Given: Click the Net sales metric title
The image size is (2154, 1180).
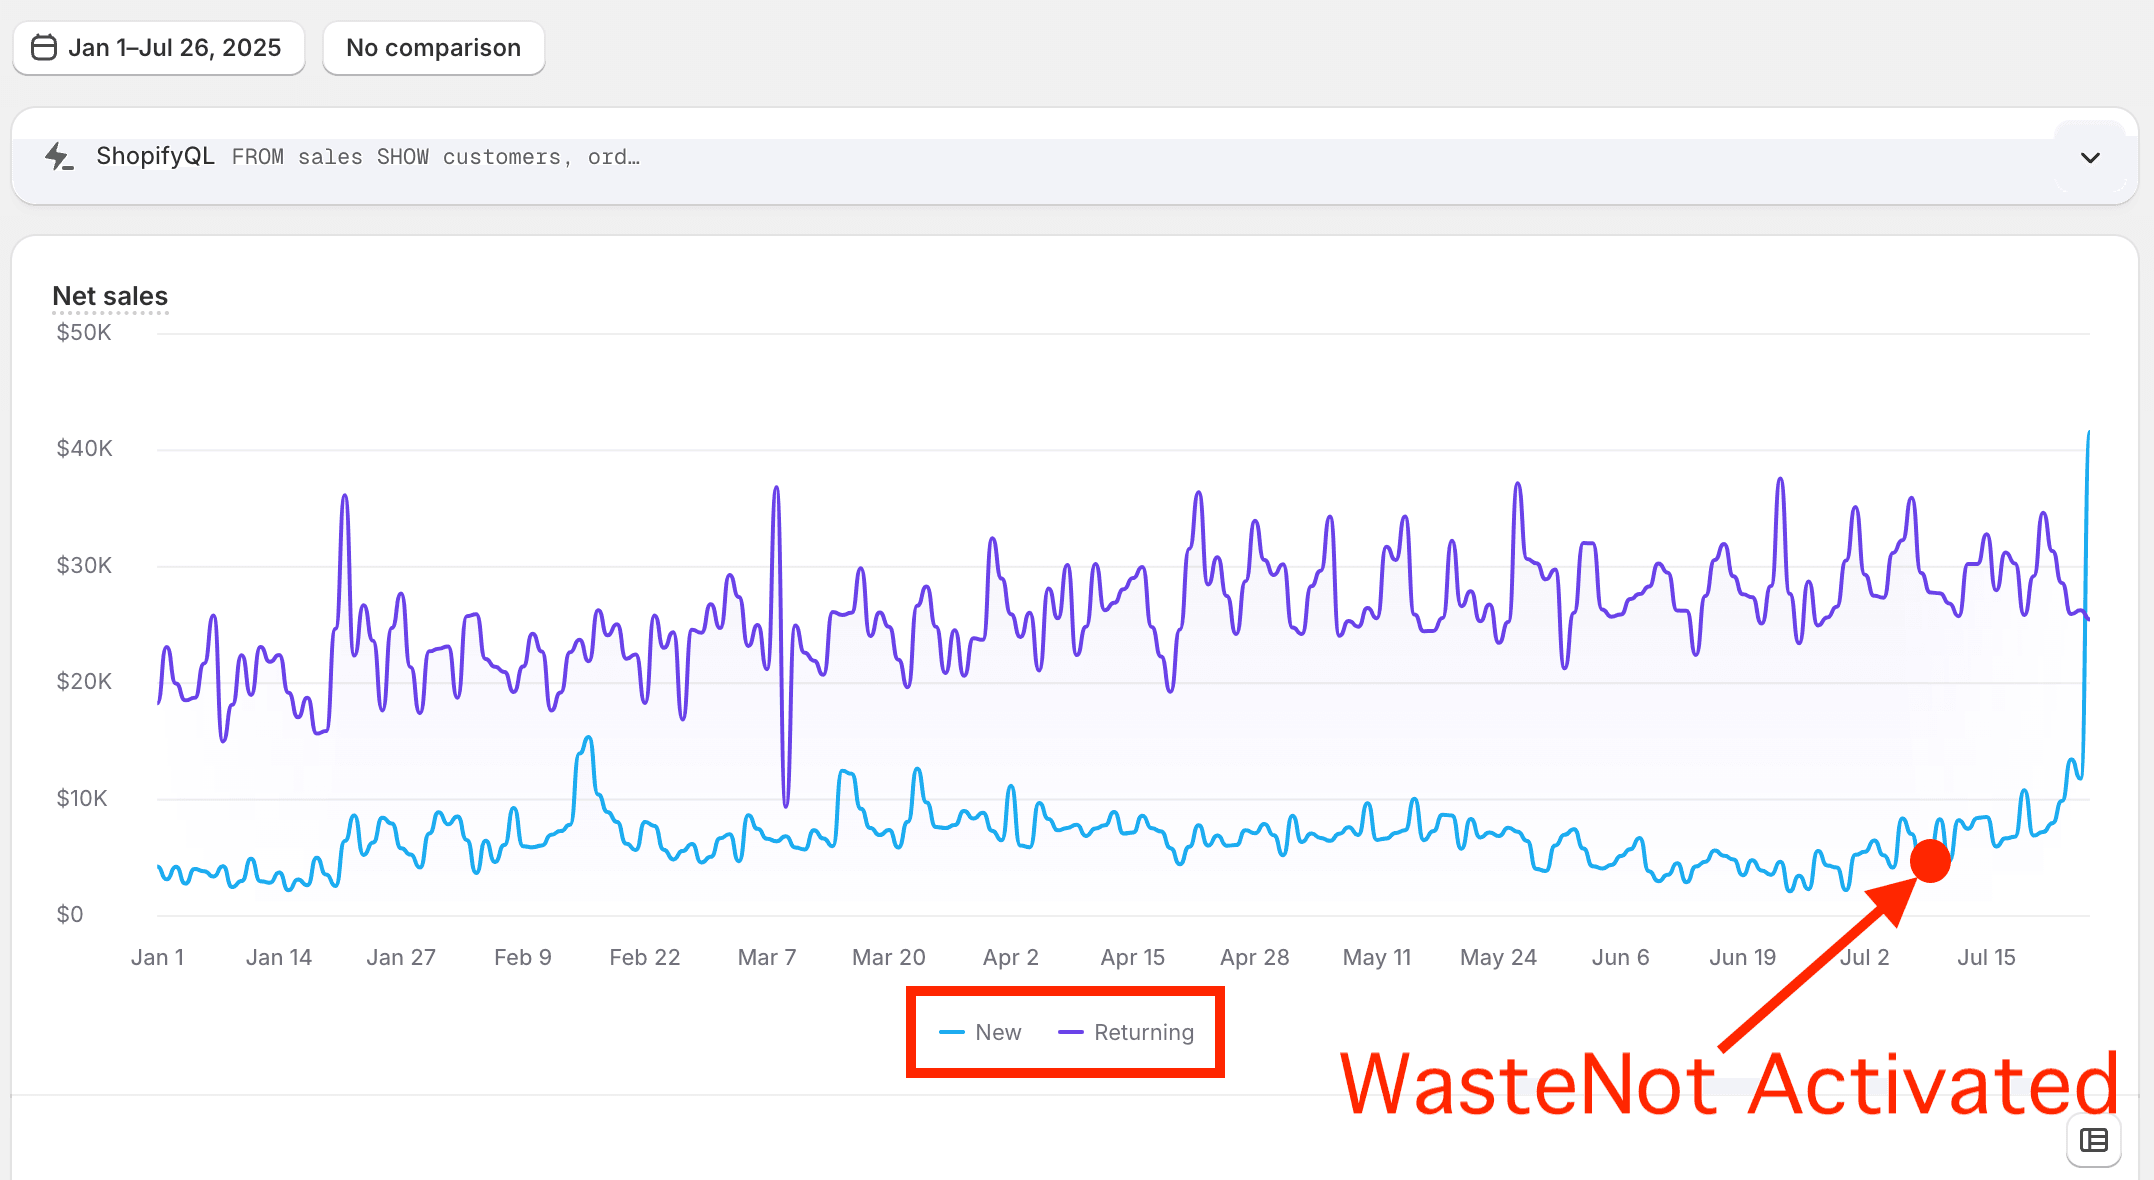Looking at the screenshot, I should click(110, 296).
